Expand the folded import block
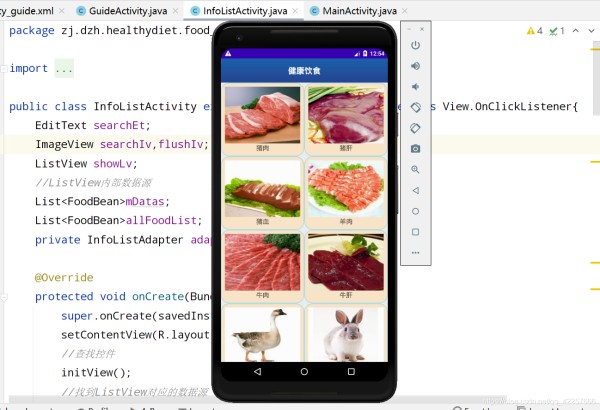This screenshot has width=600, height=410. [x=64, y=69]
